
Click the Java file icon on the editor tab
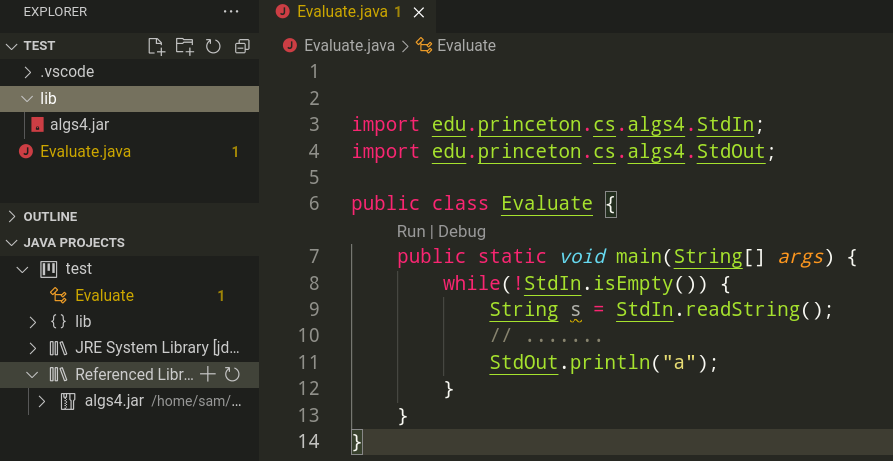pos(282,12)
